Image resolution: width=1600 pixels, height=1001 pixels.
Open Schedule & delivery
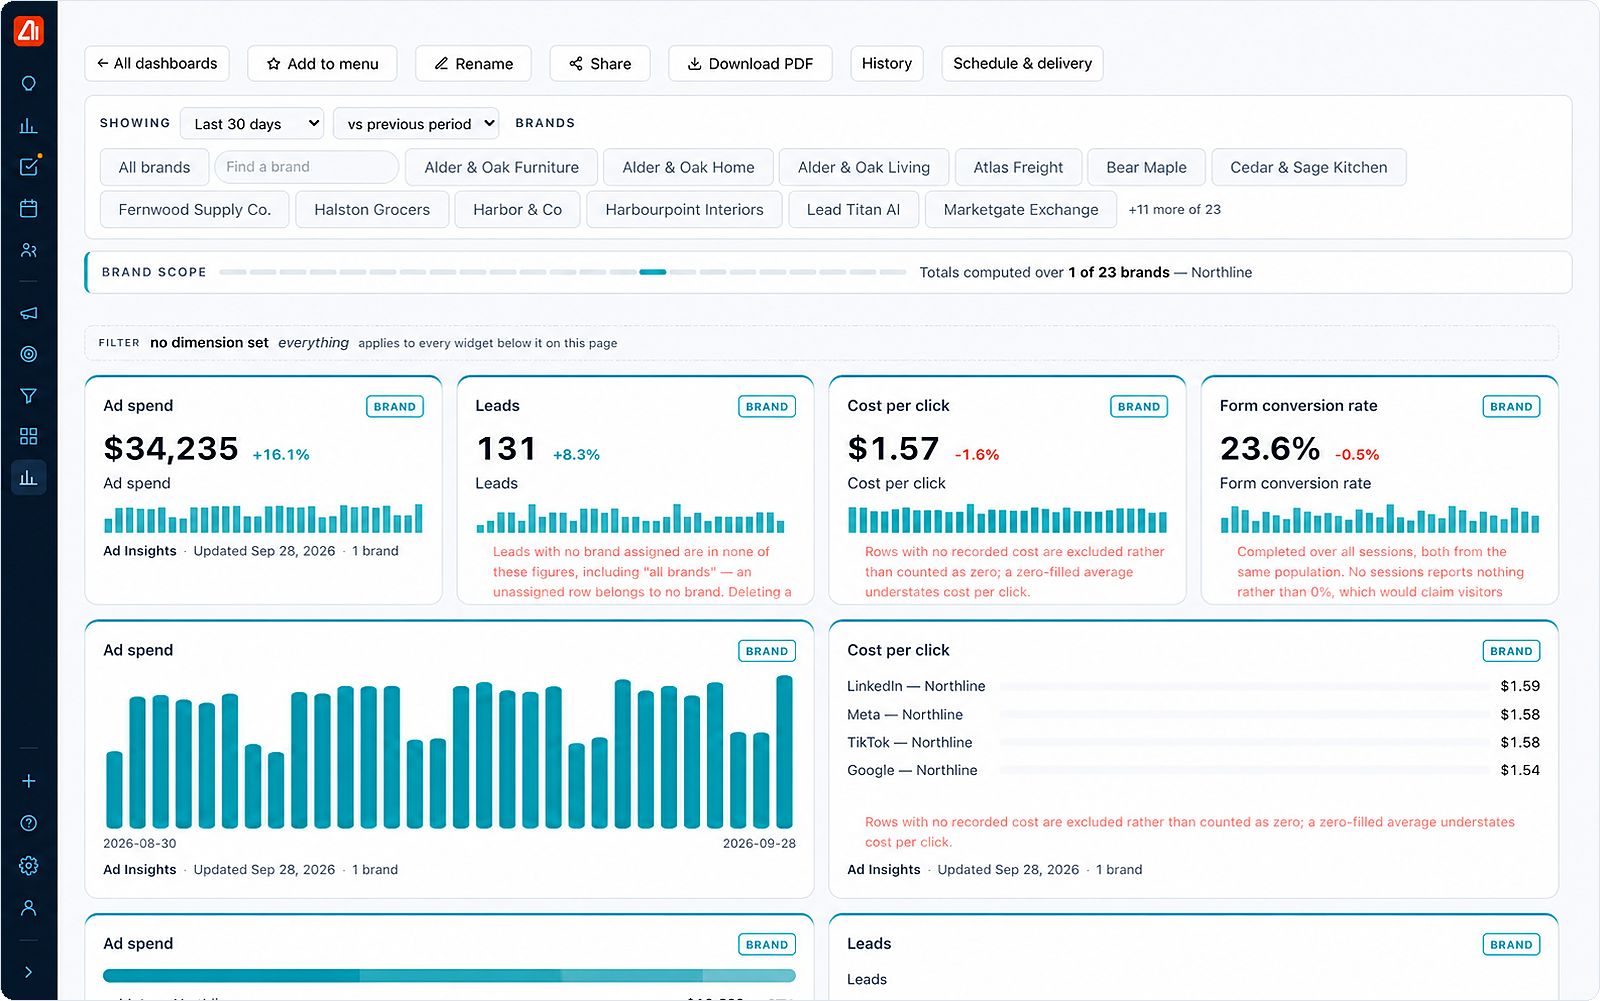point(1022,64)
